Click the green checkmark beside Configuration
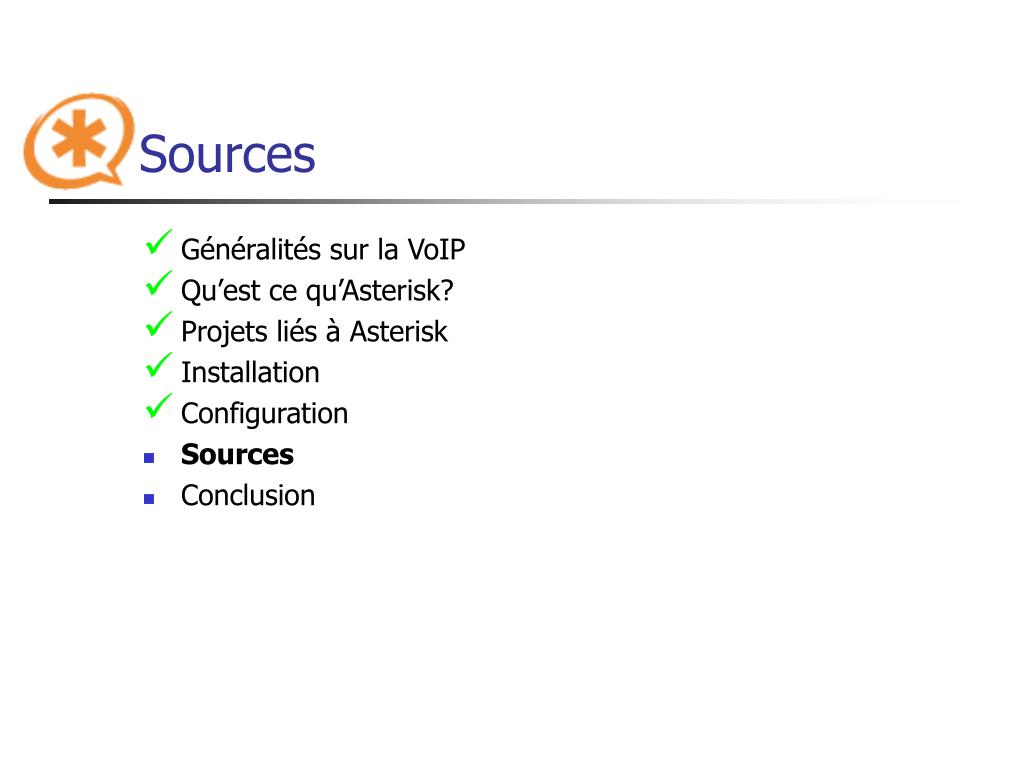This screenshot has height=768, width=1024. point(158,406)
